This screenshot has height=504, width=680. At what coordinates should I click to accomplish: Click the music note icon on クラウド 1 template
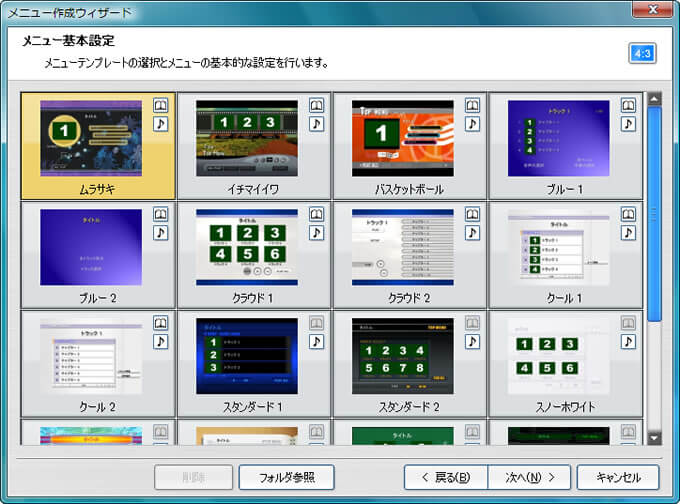coord(316,232)
